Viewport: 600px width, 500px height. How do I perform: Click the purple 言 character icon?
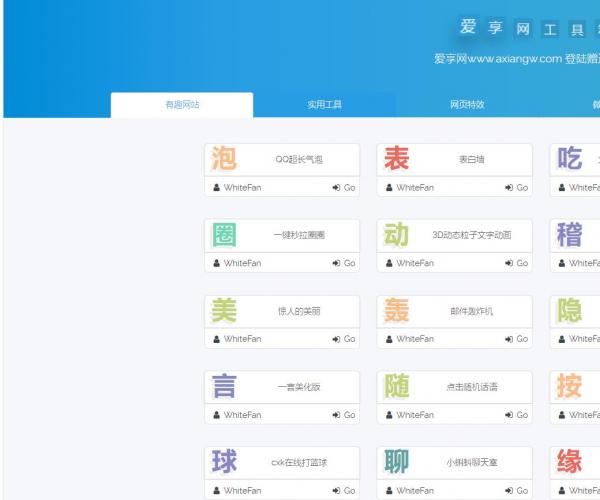(224, 386)
